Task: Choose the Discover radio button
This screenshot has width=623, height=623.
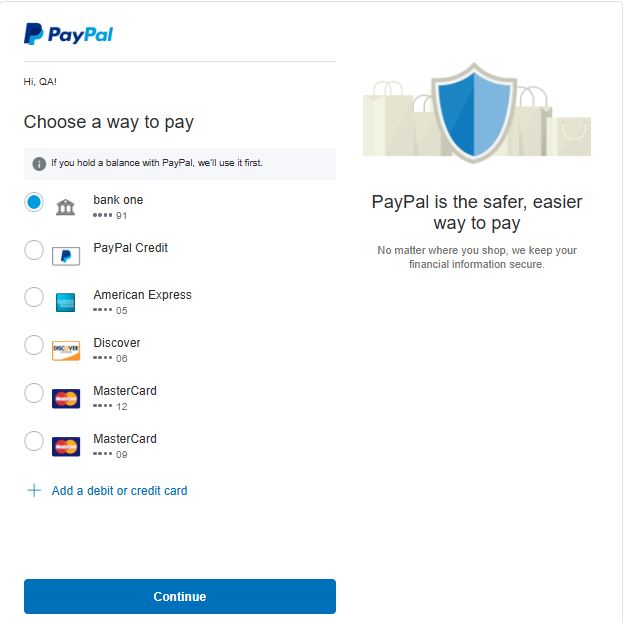Action: (34, 345)
